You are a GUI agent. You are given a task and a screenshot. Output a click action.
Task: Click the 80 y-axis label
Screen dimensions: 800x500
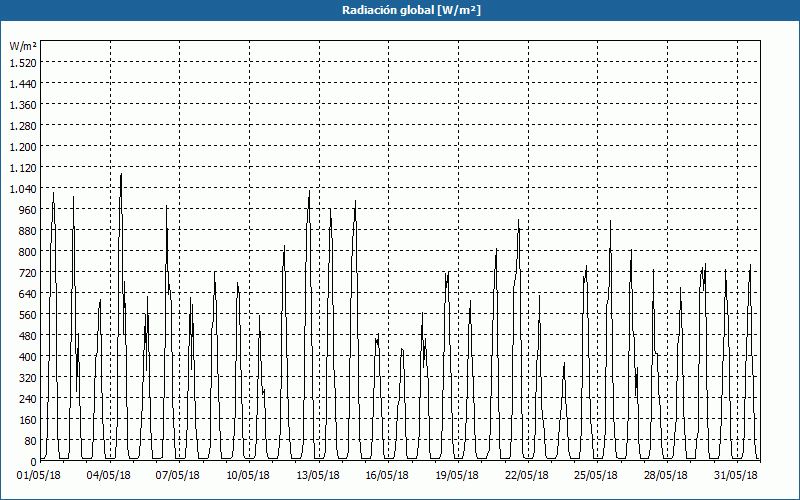(x=32, y=441)
